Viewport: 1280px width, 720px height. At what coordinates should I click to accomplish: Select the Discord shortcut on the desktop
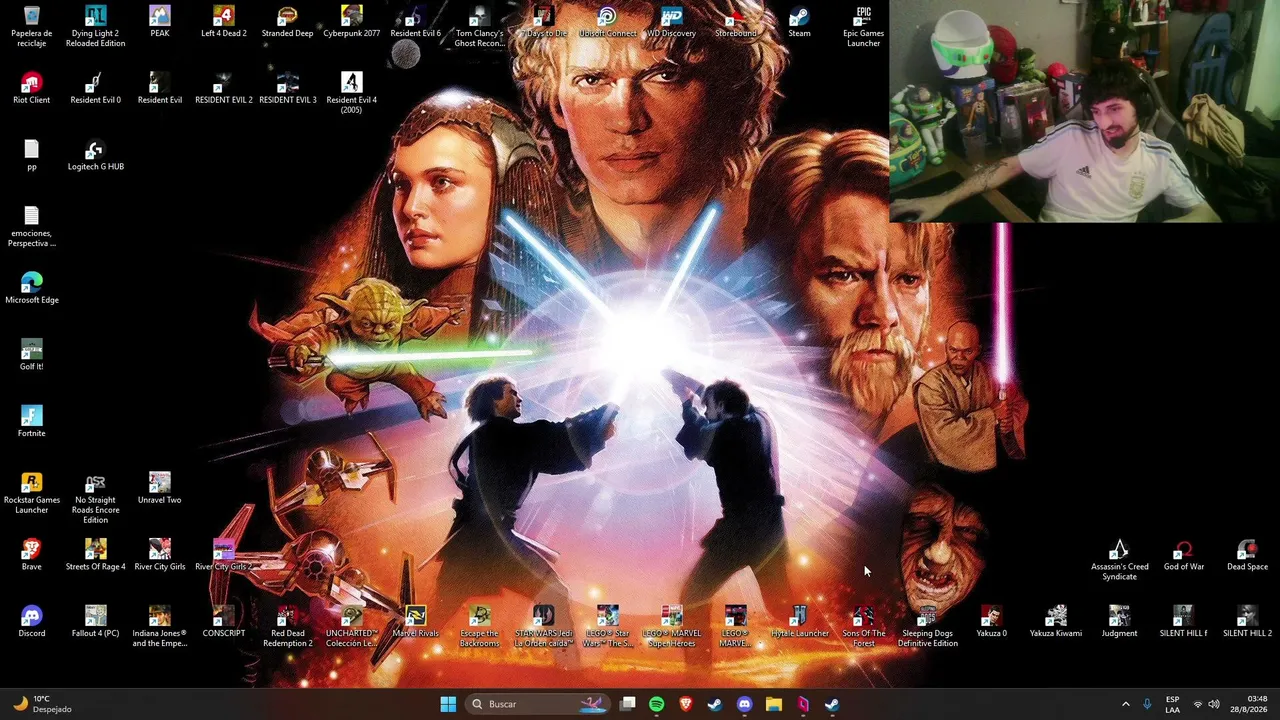(32, 621)
